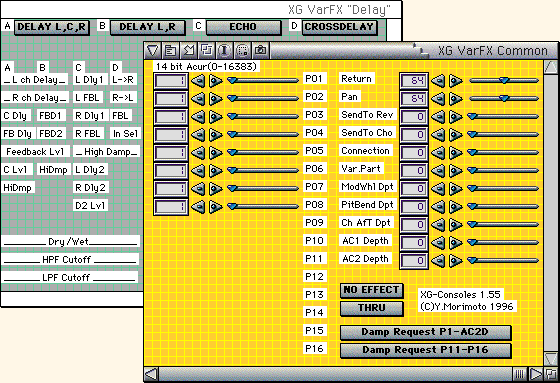The width and height of the screenshot is (560, 383).
Task: Click the Feedback Lvl label
Action: (35, 152)
